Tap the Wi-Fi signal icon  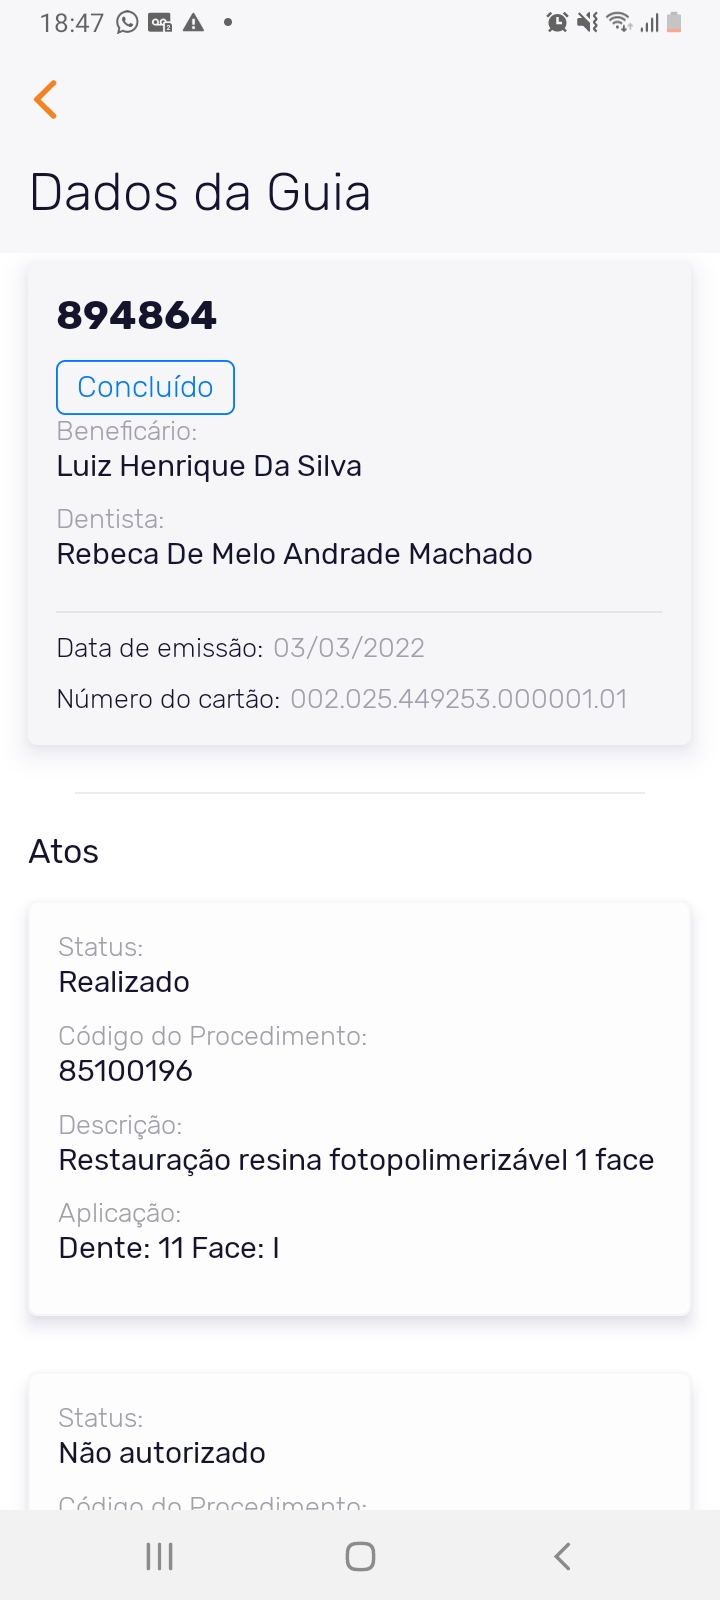click(619, 22)
